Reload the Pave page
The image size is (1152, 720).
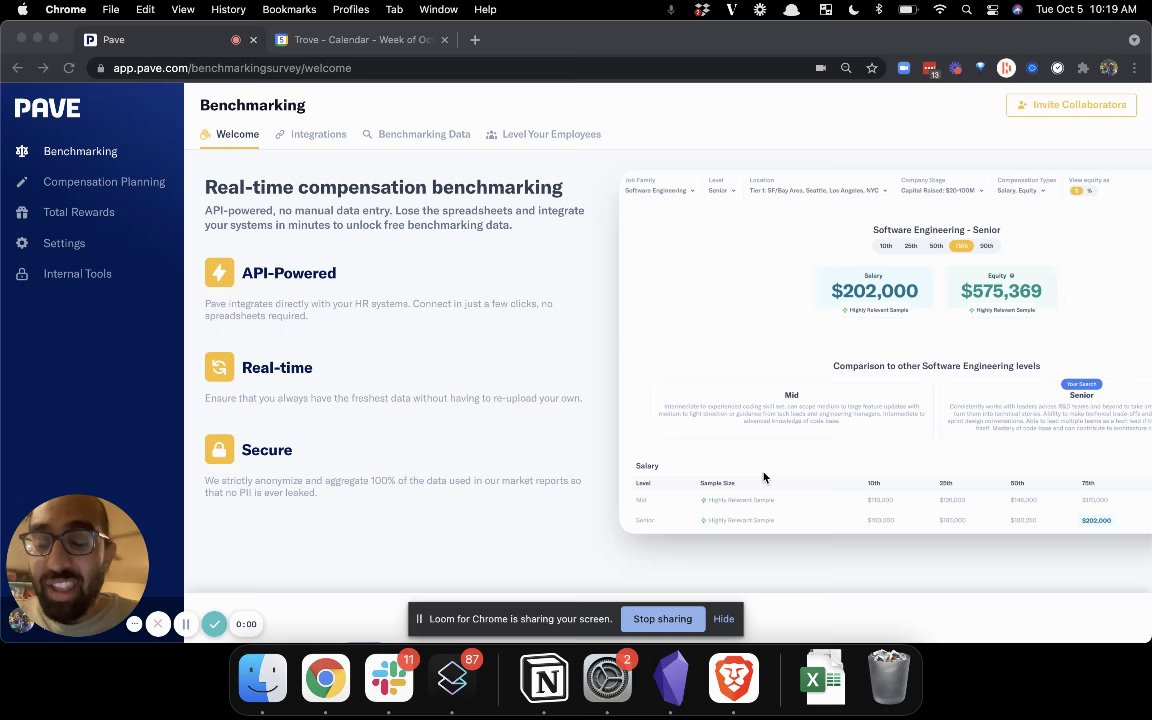(x=69, y=68)
